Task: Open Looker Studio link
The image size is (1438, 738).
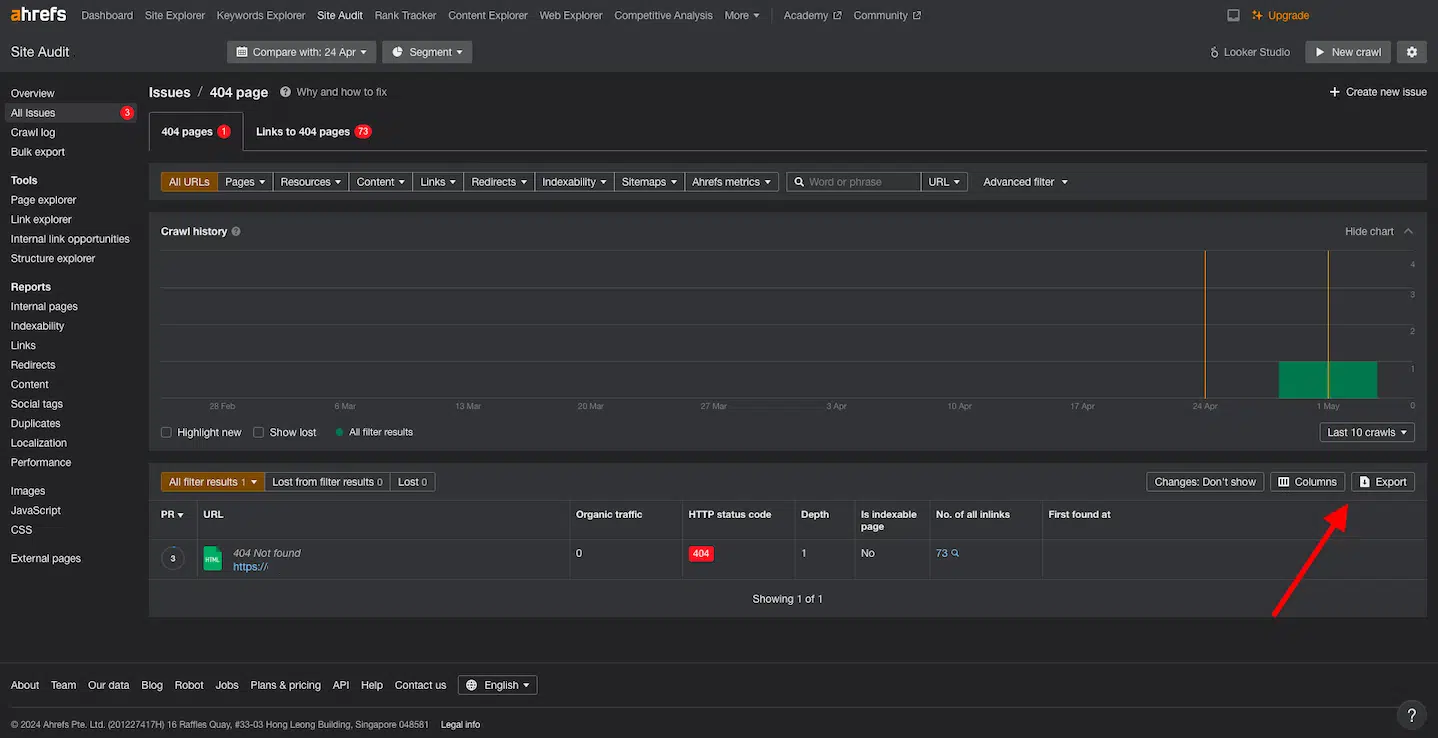Action: pos(1249,52)
